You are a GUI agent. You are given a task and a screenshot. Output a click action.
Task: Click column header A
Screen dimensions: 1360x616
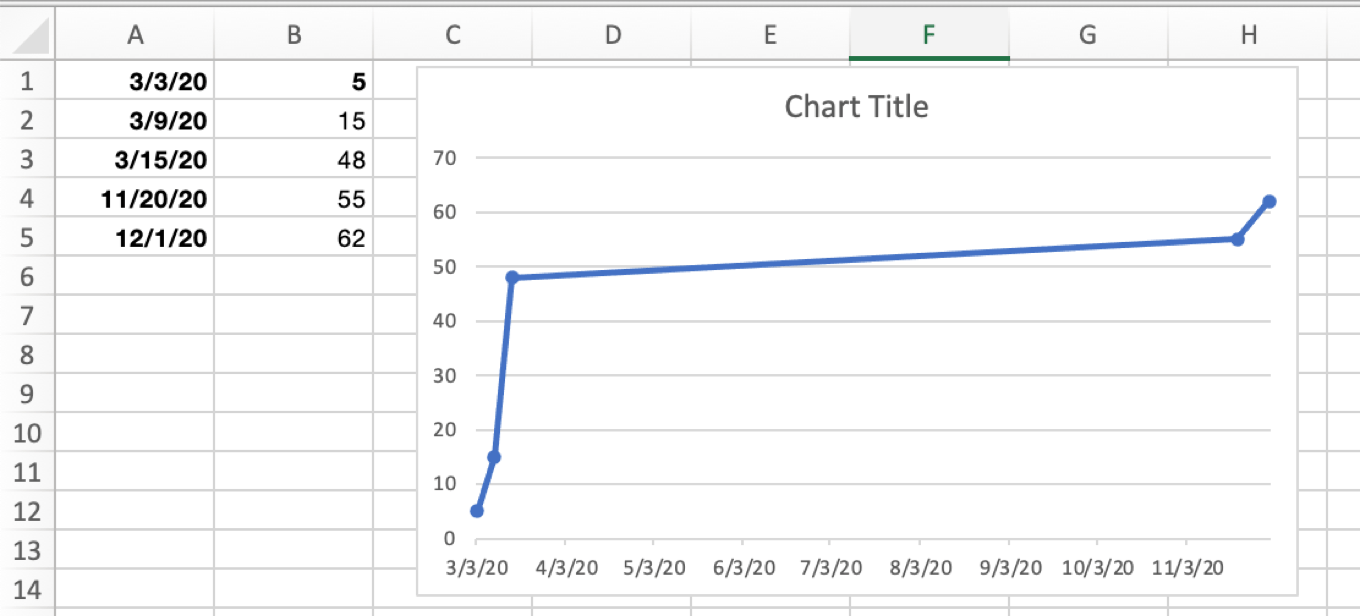tap(136, 34)
